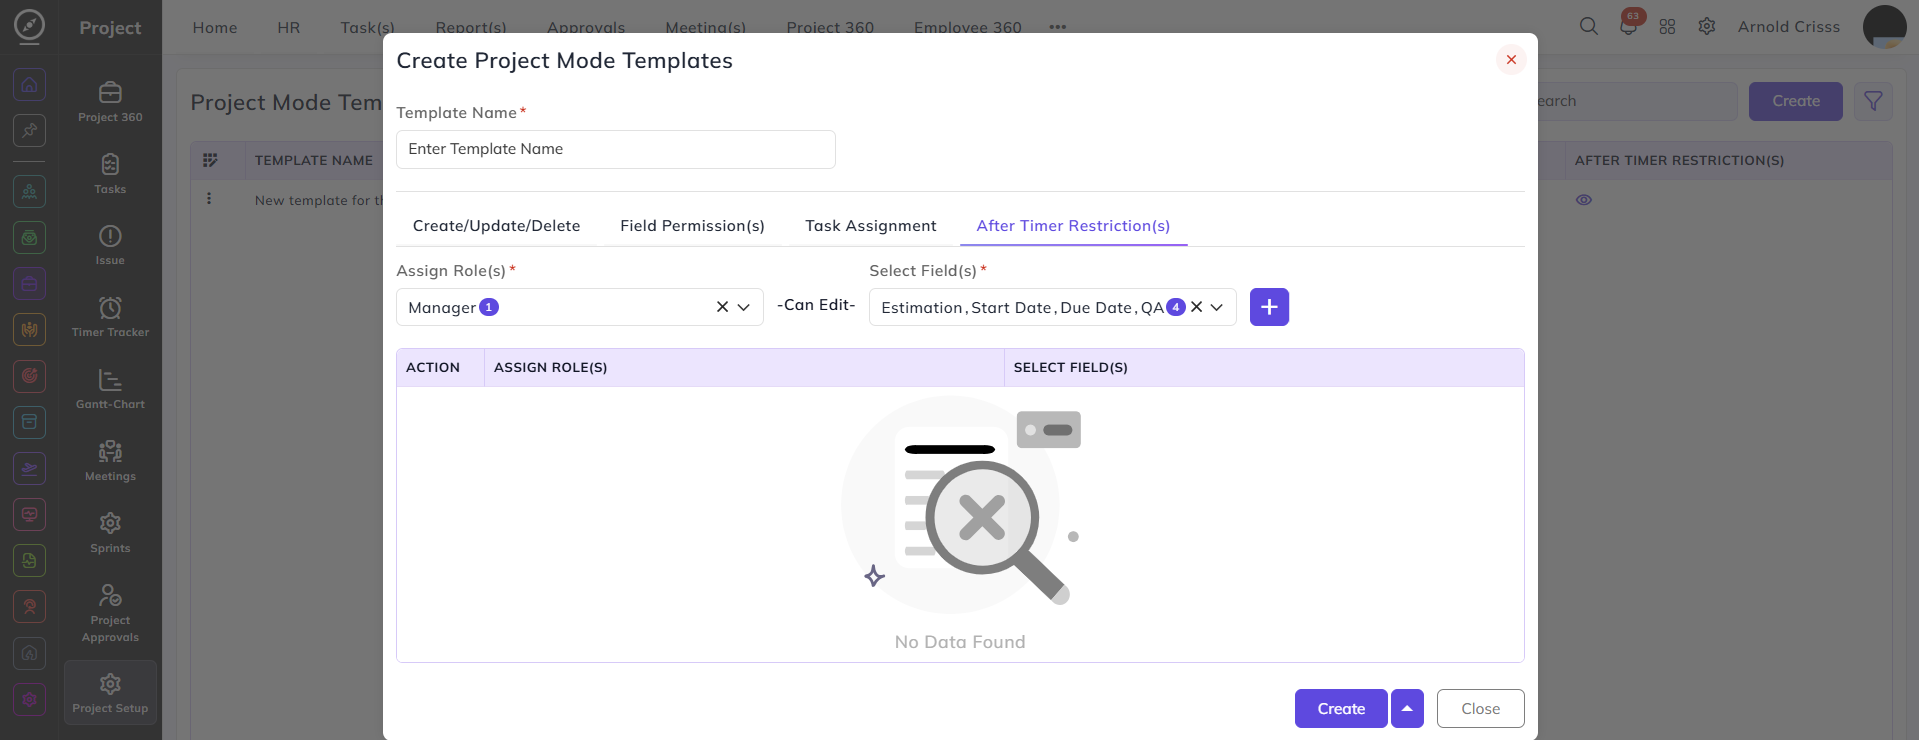Switch to Create/Update/Delete tab
This screenshot has width=1919, height=740.
tap(496, 226)
